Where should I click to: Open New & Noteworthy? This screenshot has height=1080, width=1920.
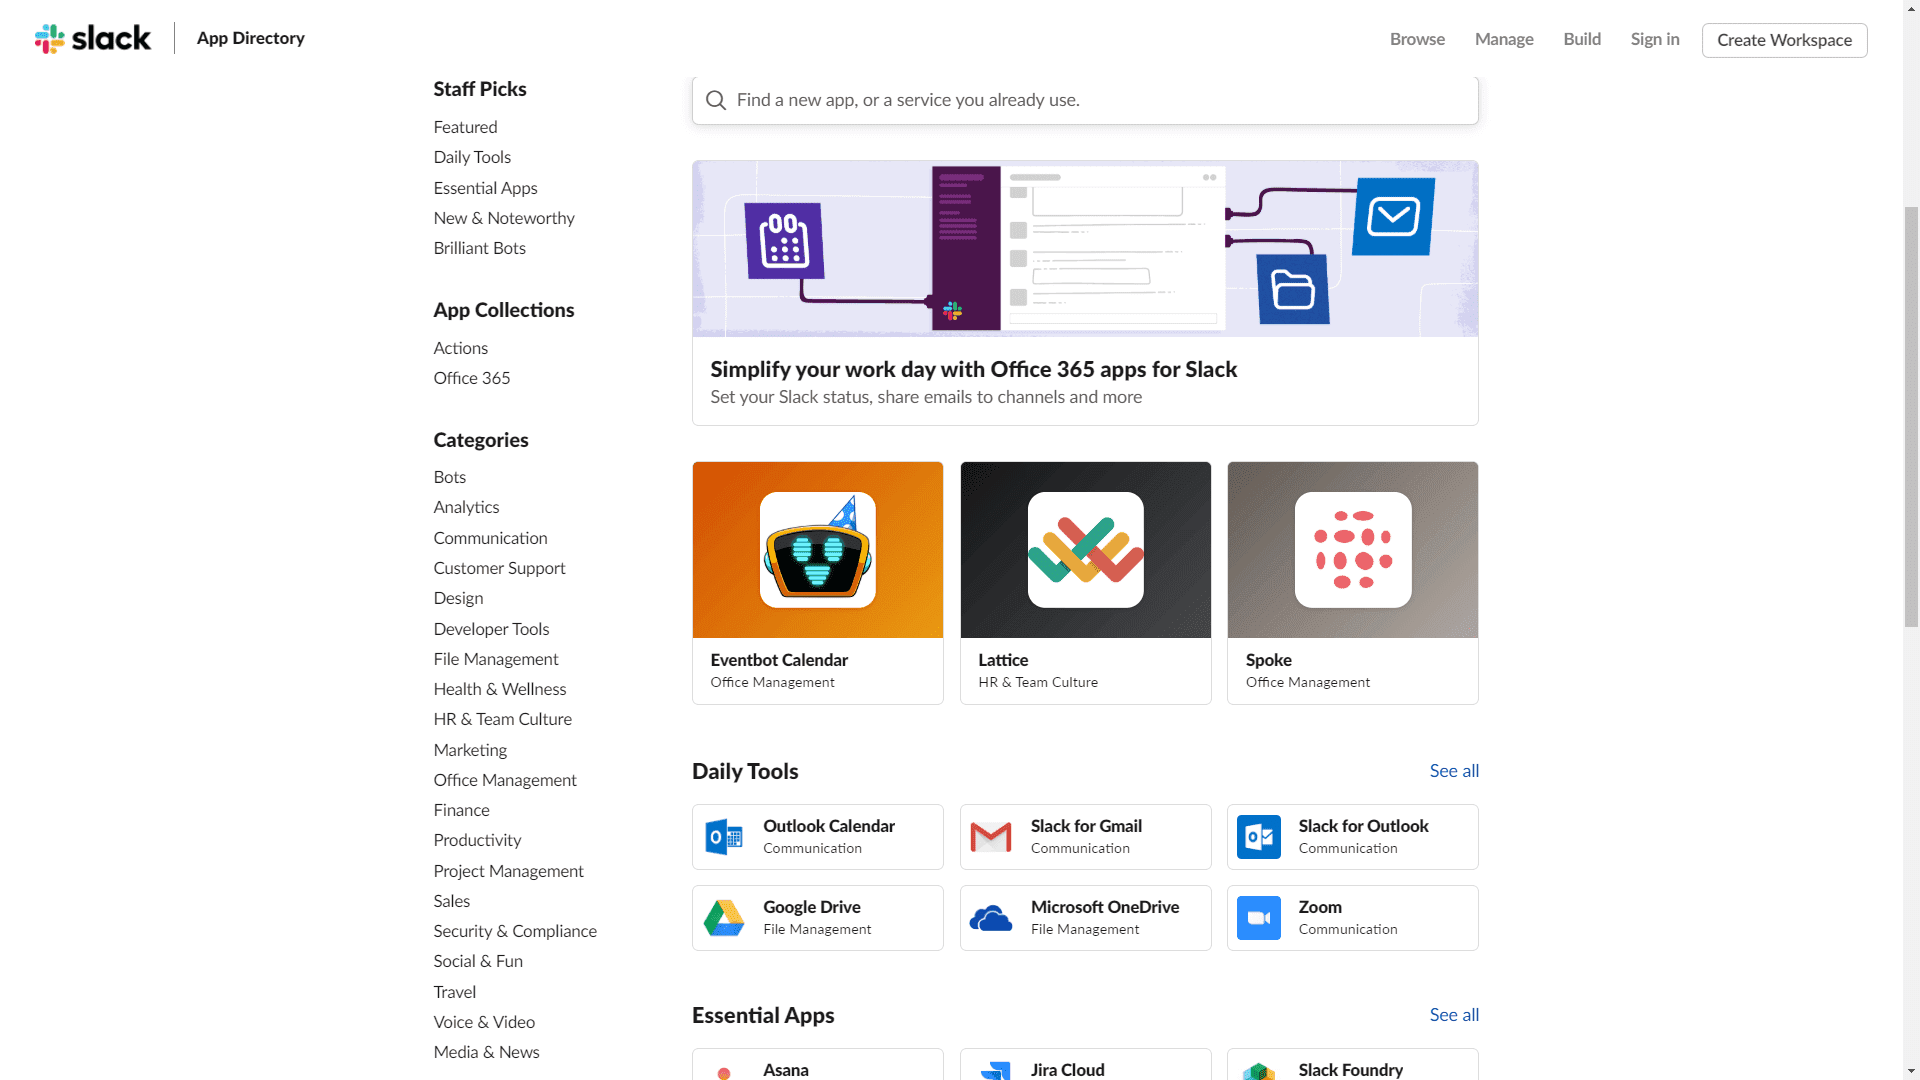coord(504,218)
